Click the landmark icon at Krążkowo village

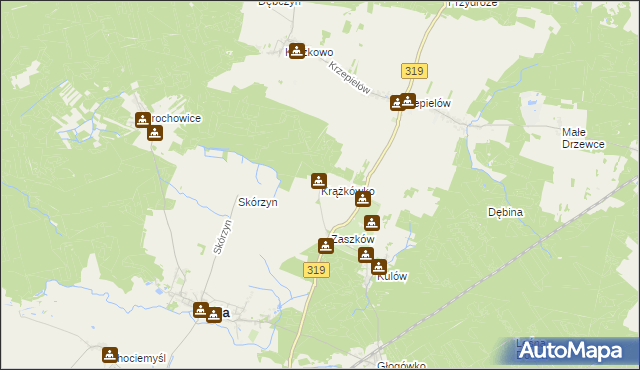297,51
